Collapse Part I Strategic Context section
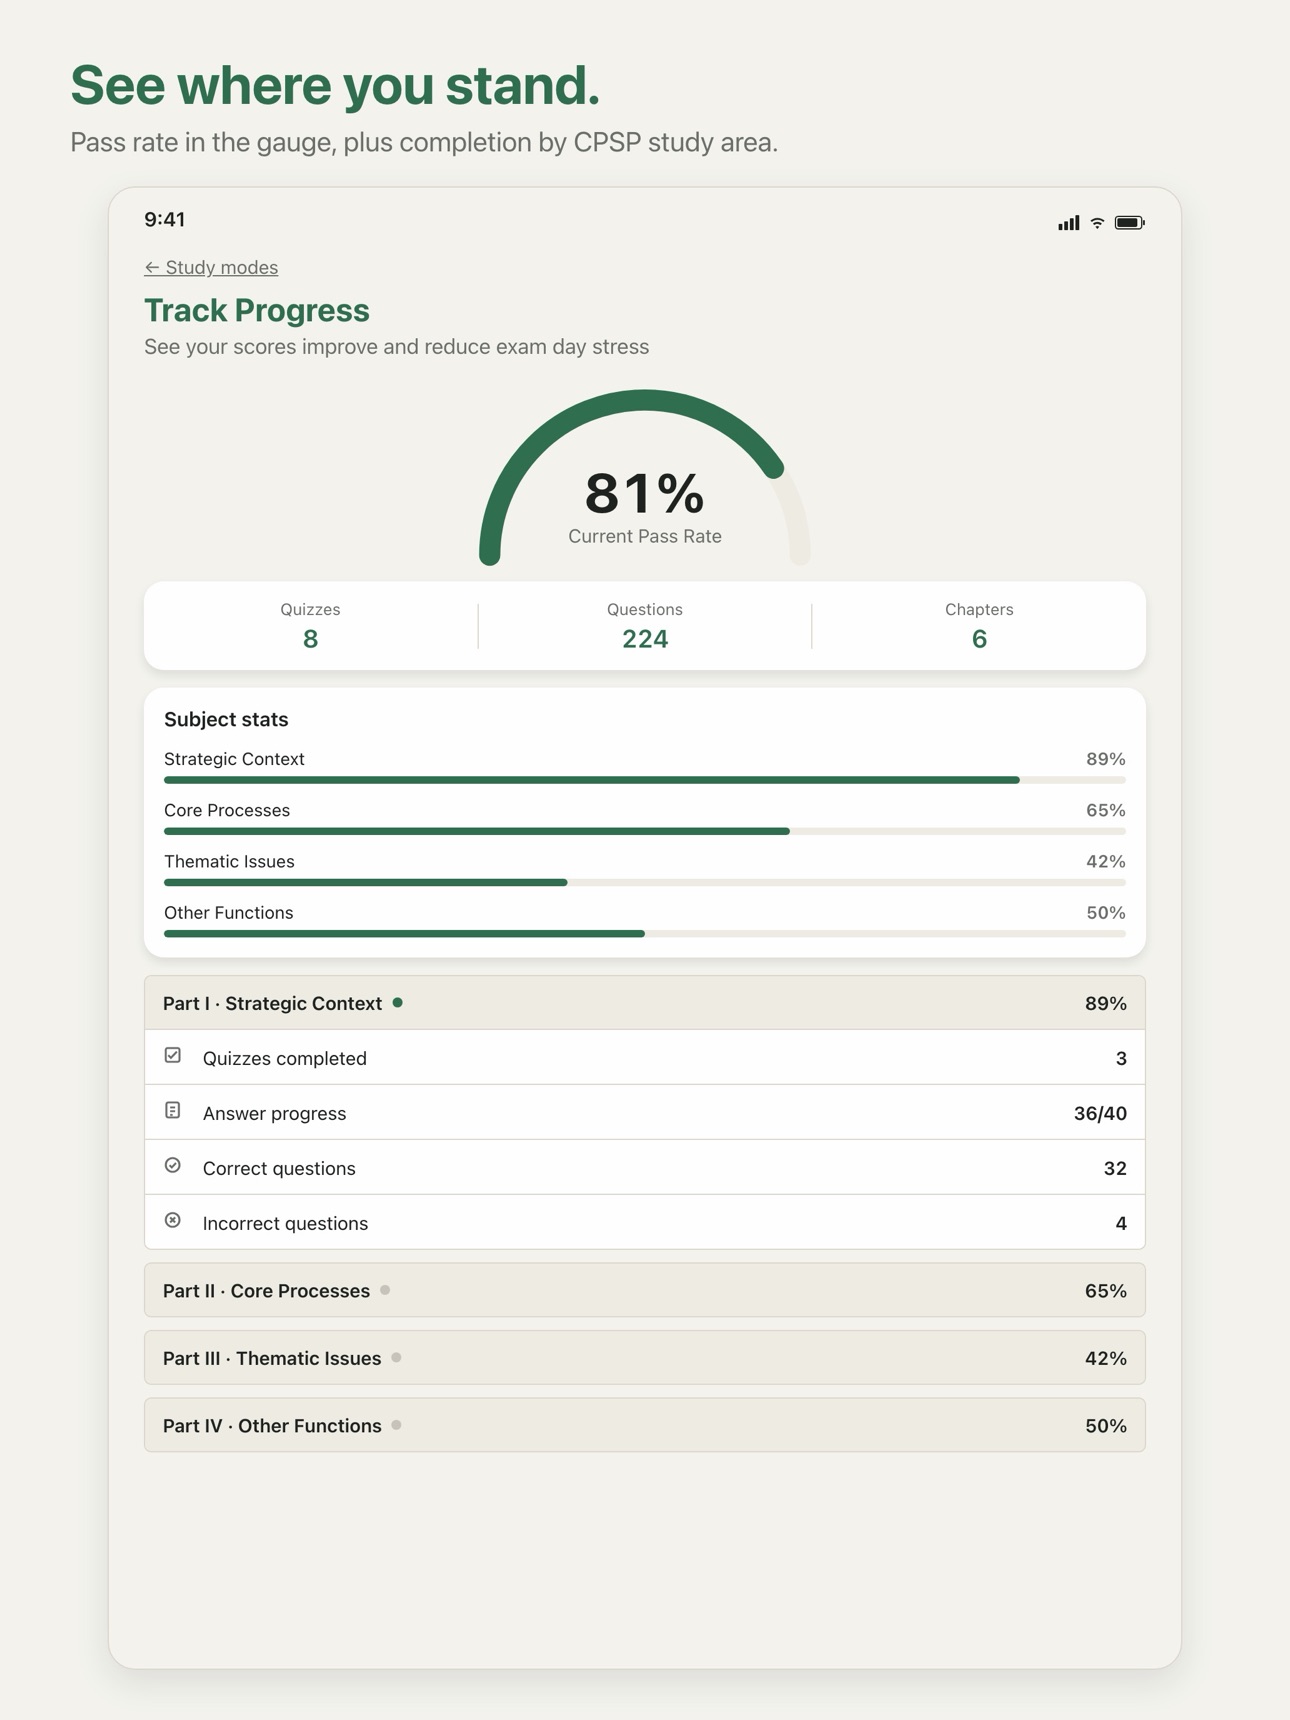The height and width of the screenshot is (1720, 1290). click(645, 1003)
